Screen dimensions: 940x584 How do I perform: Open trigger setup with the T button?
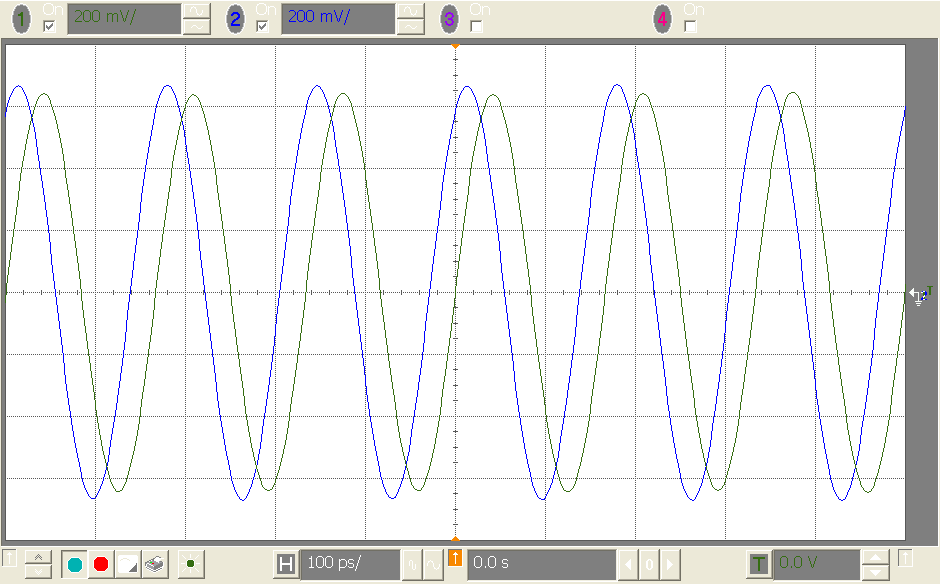pyautogui.click(x=757, y=563)
